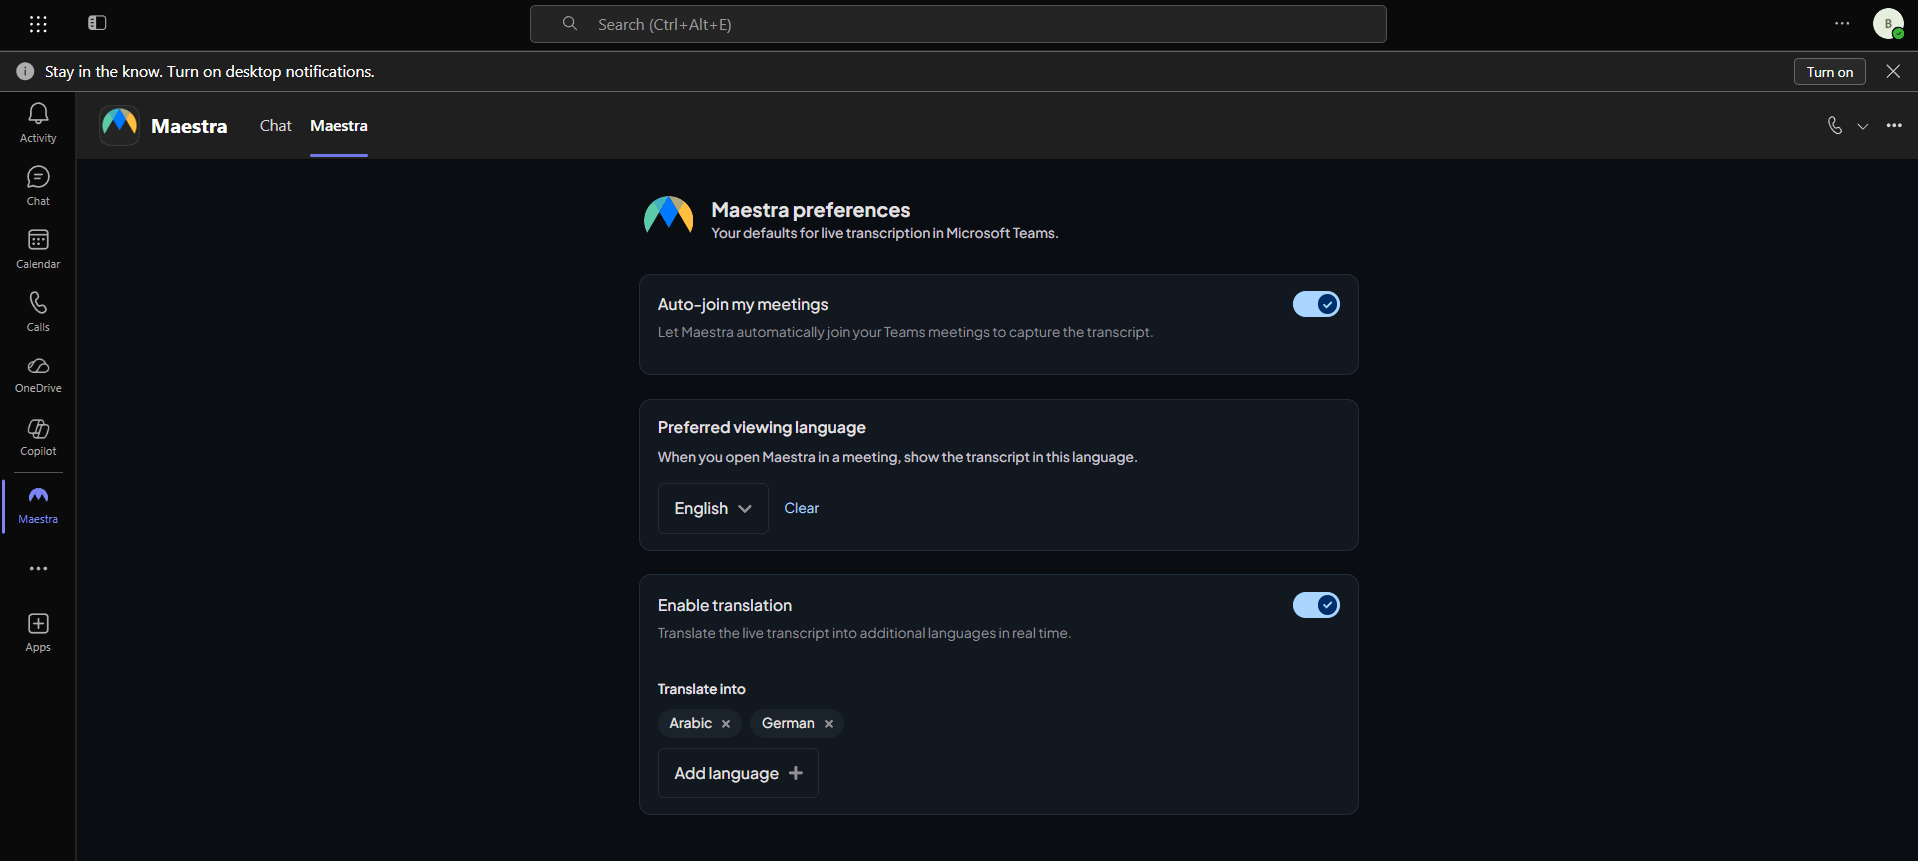Open Copilot in the left rail
Screen dimensions: 1918x861
pos(38,438)
